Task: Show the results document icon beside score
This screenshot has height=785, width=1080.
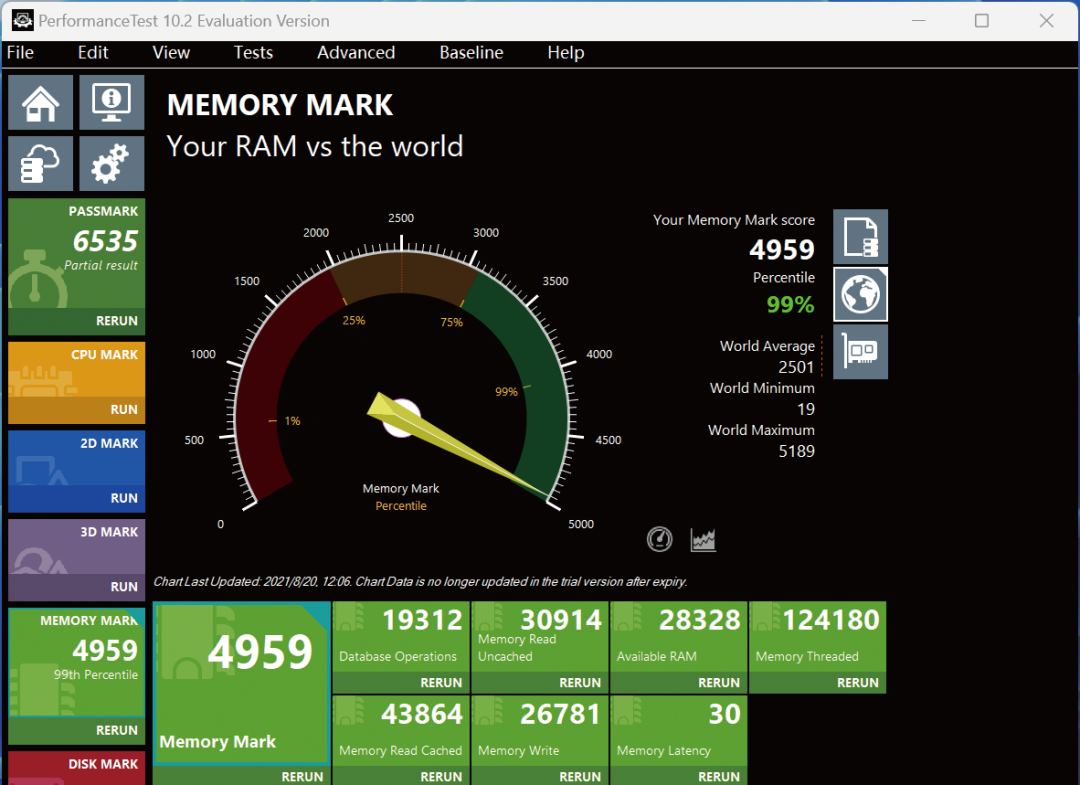Action: pyautogui.click(x=860, y=237)
